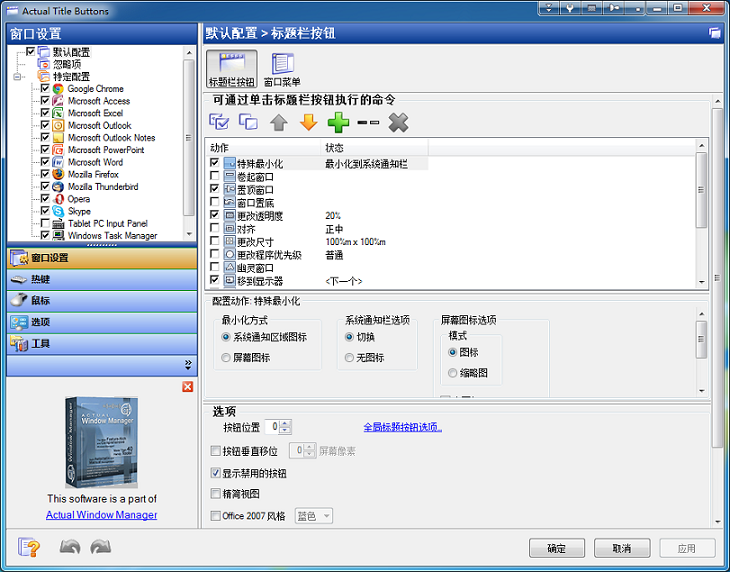Click the 确定 button
This screenshot has height=572, width=730.
coord(557,548)
